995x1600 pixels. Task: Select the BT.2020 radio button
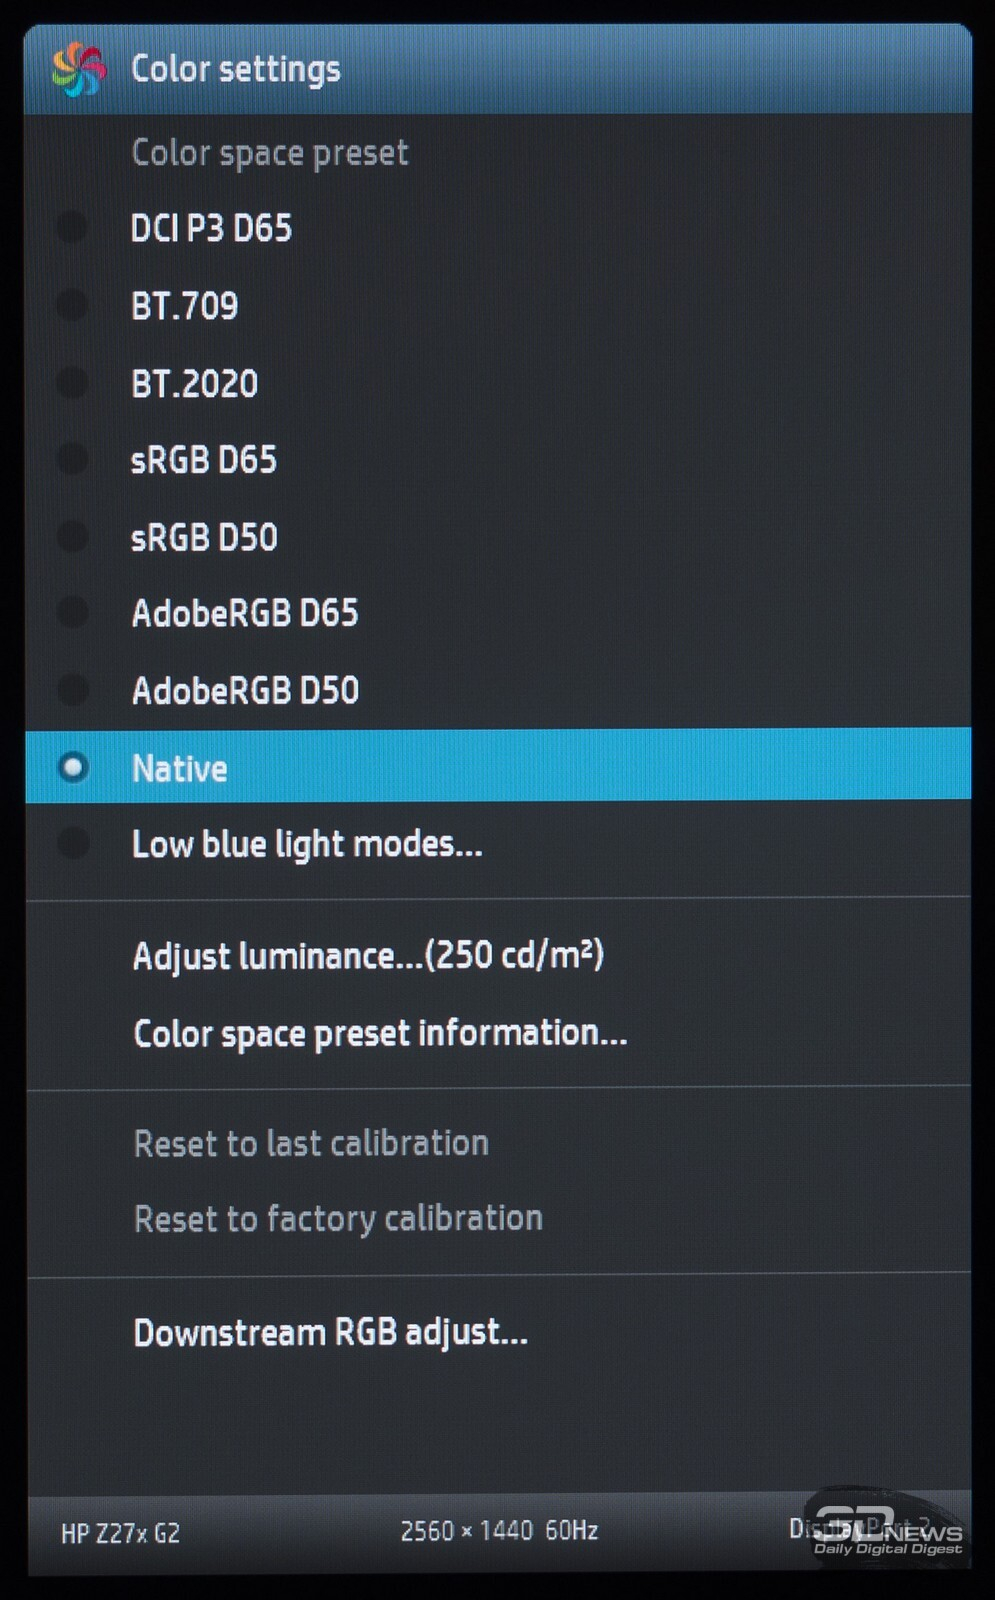tap(73, 382)
